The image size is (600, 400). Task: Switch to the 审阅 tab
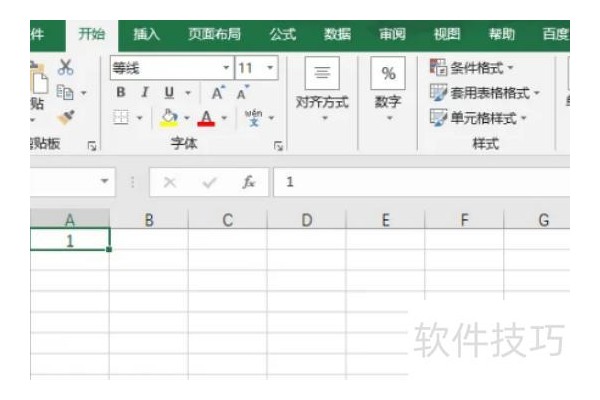point(392,34)
